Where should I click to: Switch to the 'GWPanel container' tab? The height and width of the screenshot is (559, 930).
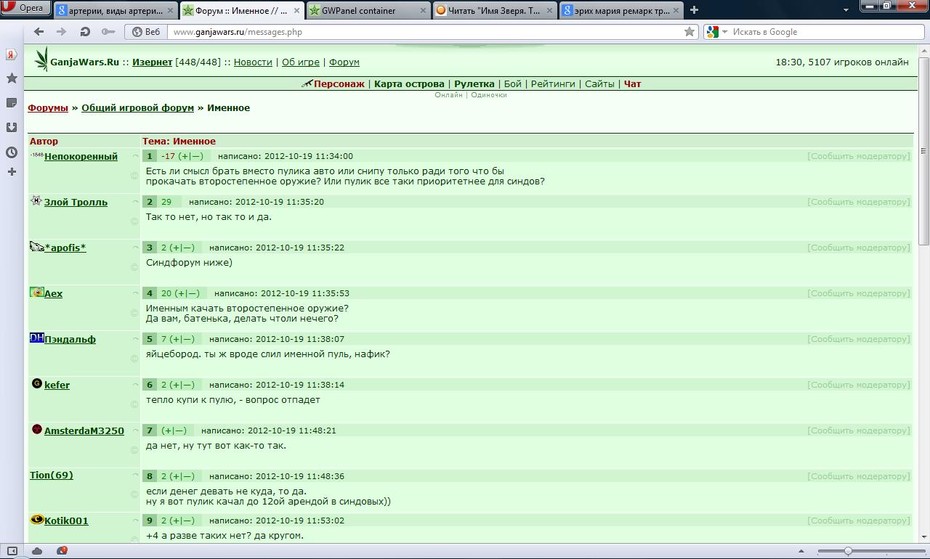coord(367,10)
